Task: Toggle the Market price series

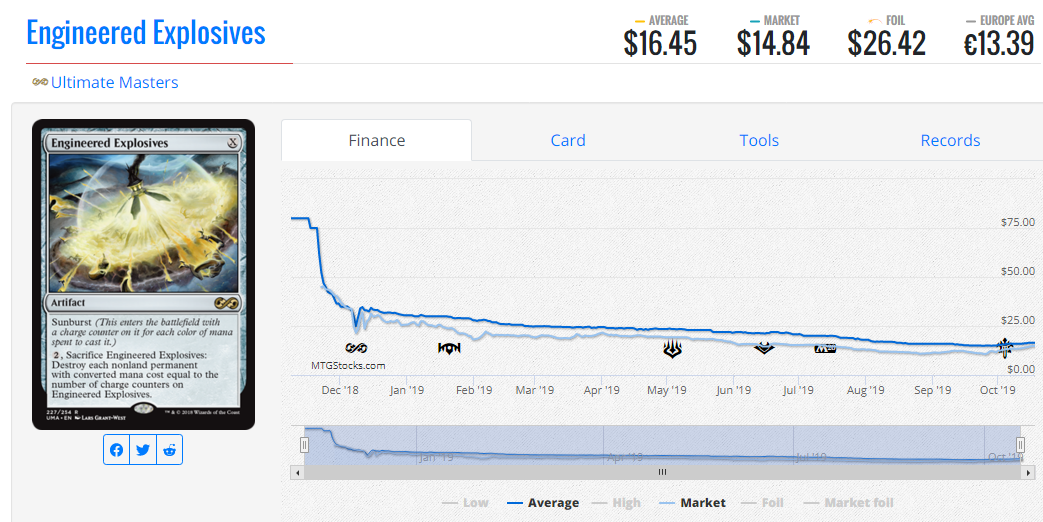Action: coord(692,503)
